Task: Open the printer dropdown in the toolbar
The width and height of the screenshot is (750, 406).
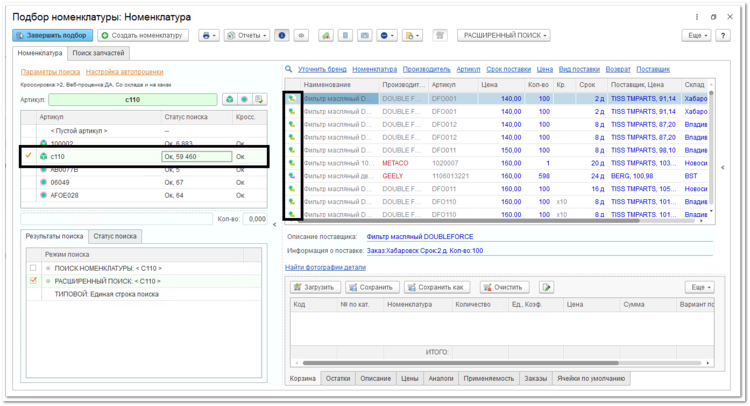Action: (x=209, y=35)
